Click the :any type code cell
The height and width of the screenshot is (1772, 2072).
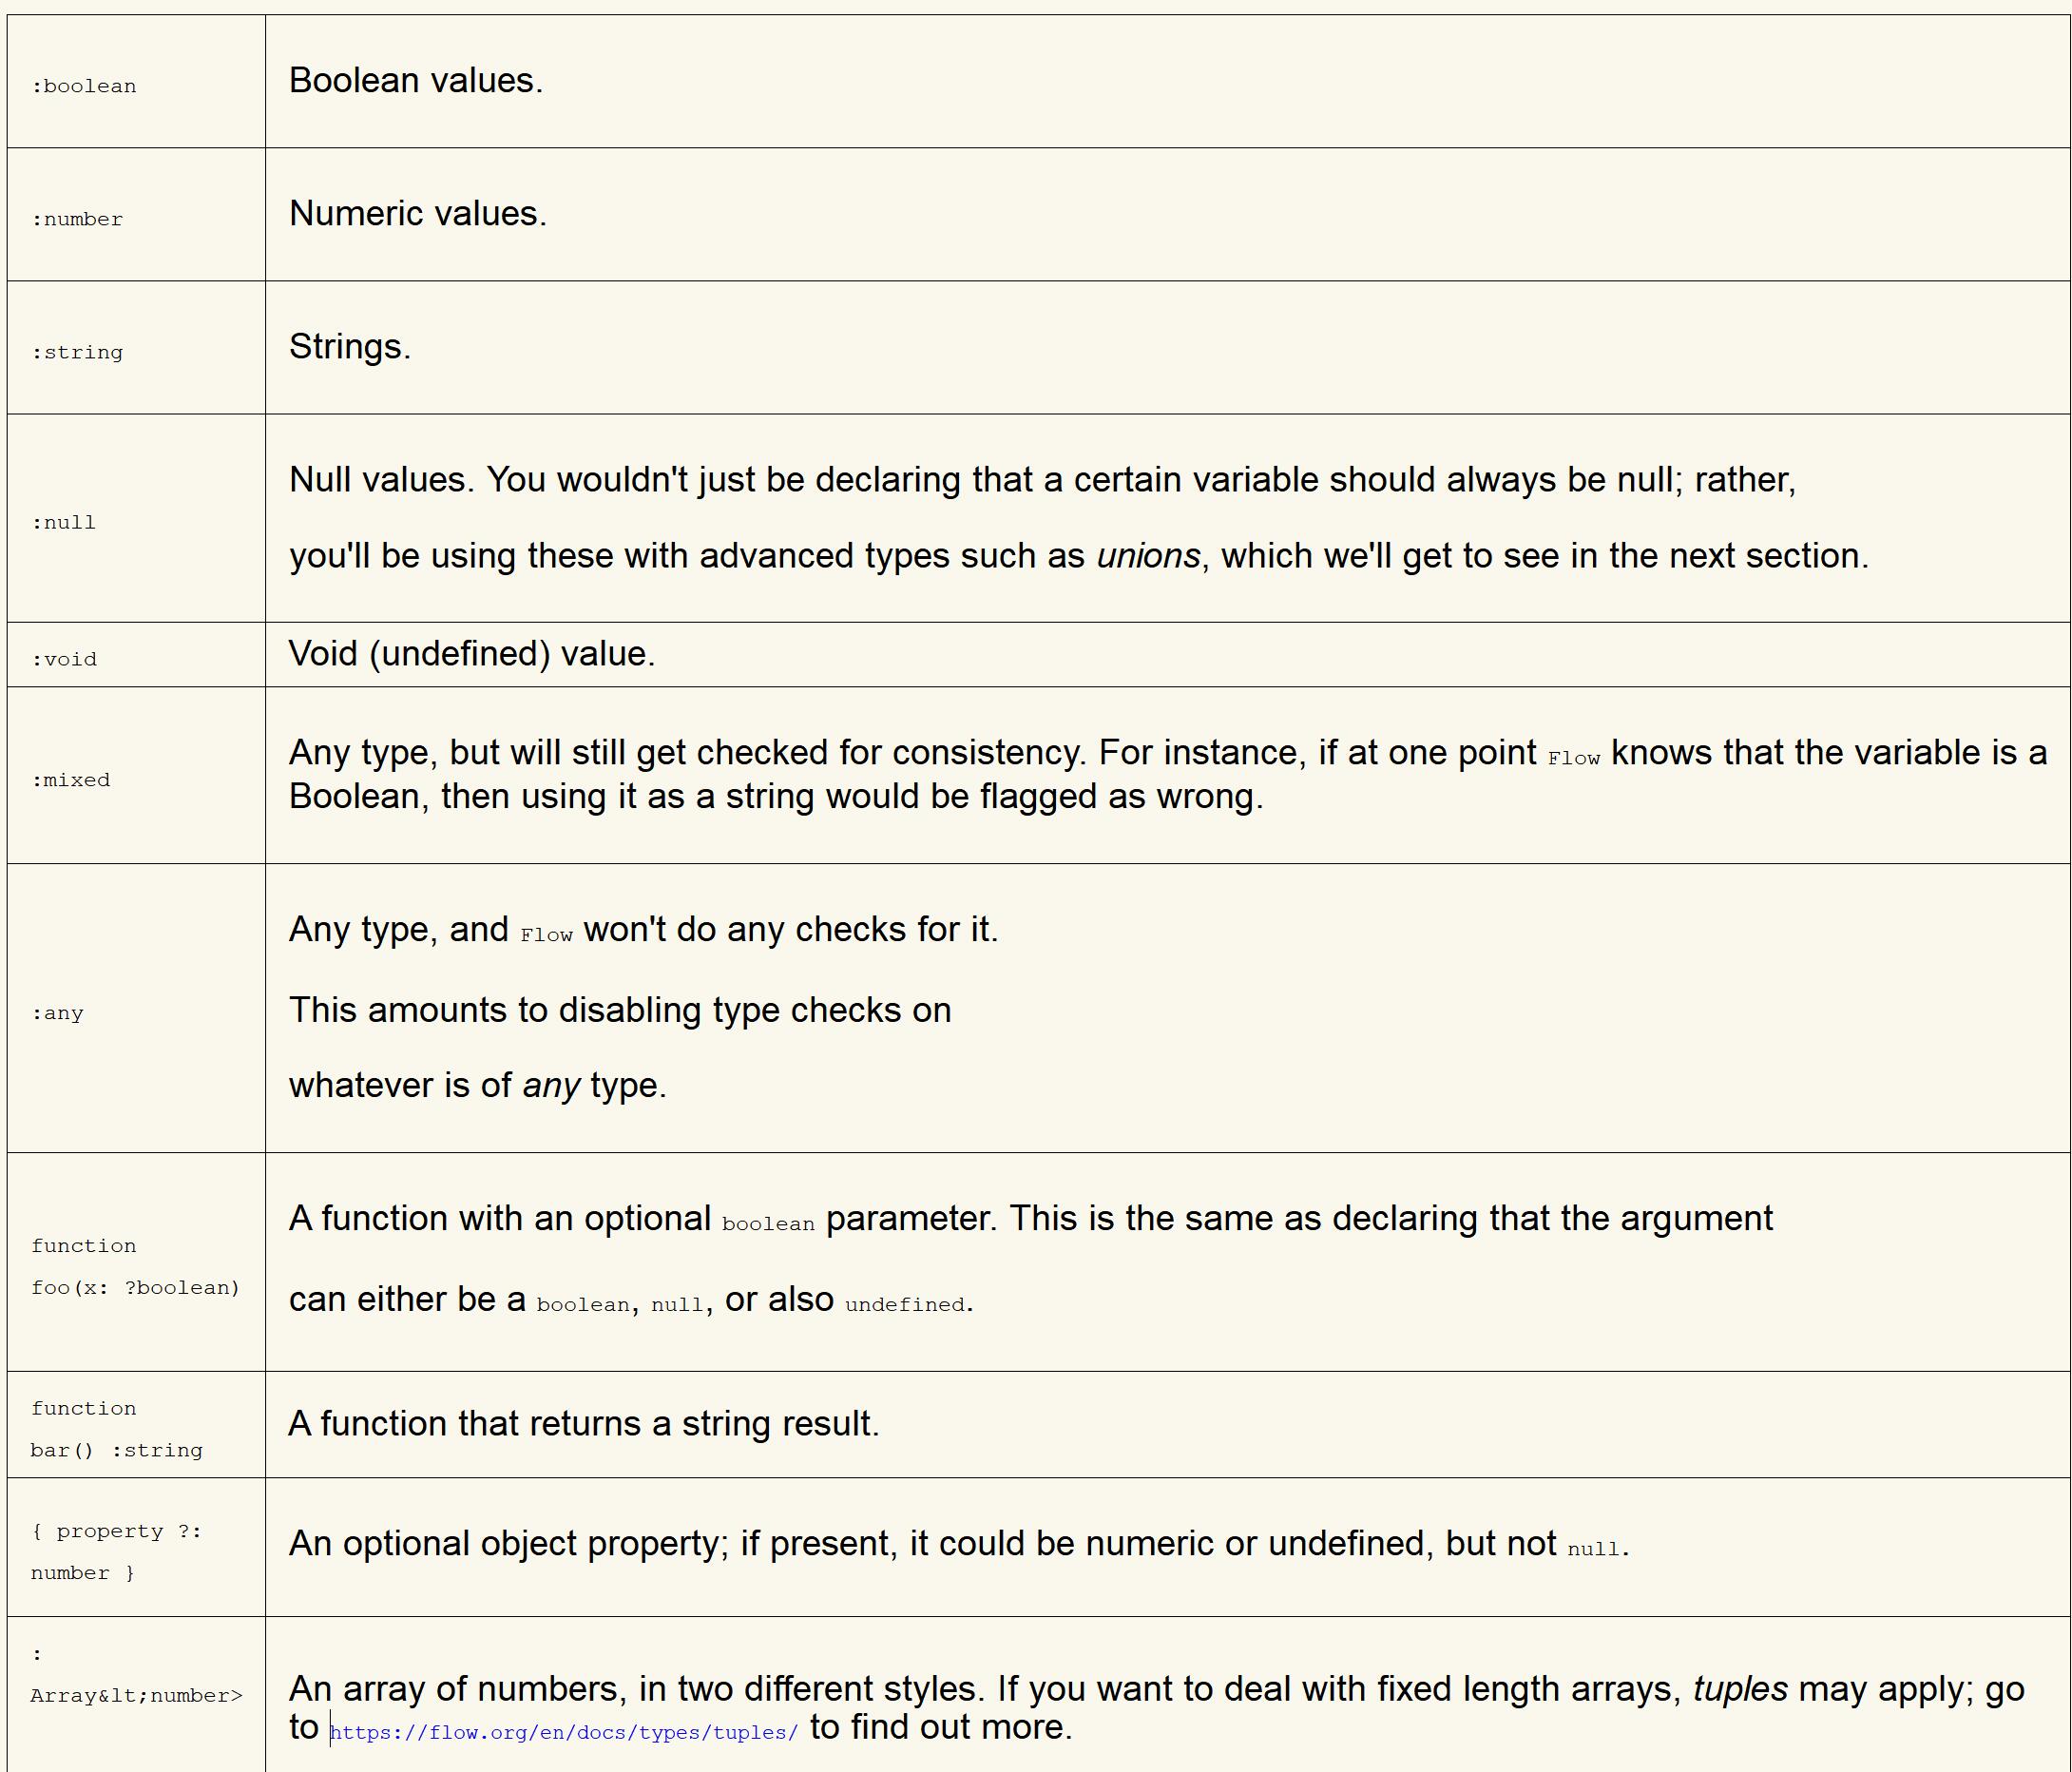coord(58,1013)
